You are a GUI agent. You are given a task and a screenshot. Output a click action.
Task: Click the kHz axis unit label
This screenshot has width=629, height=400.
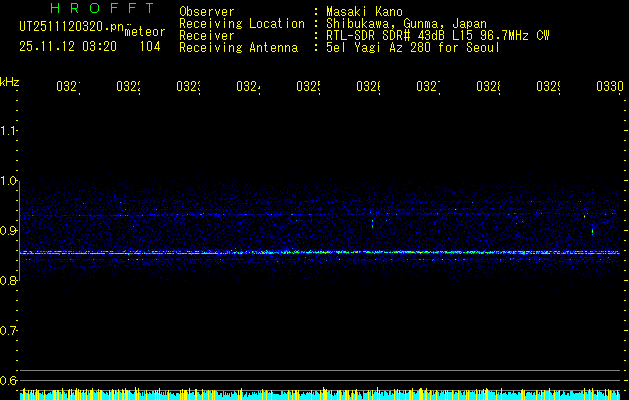point(9,82)
